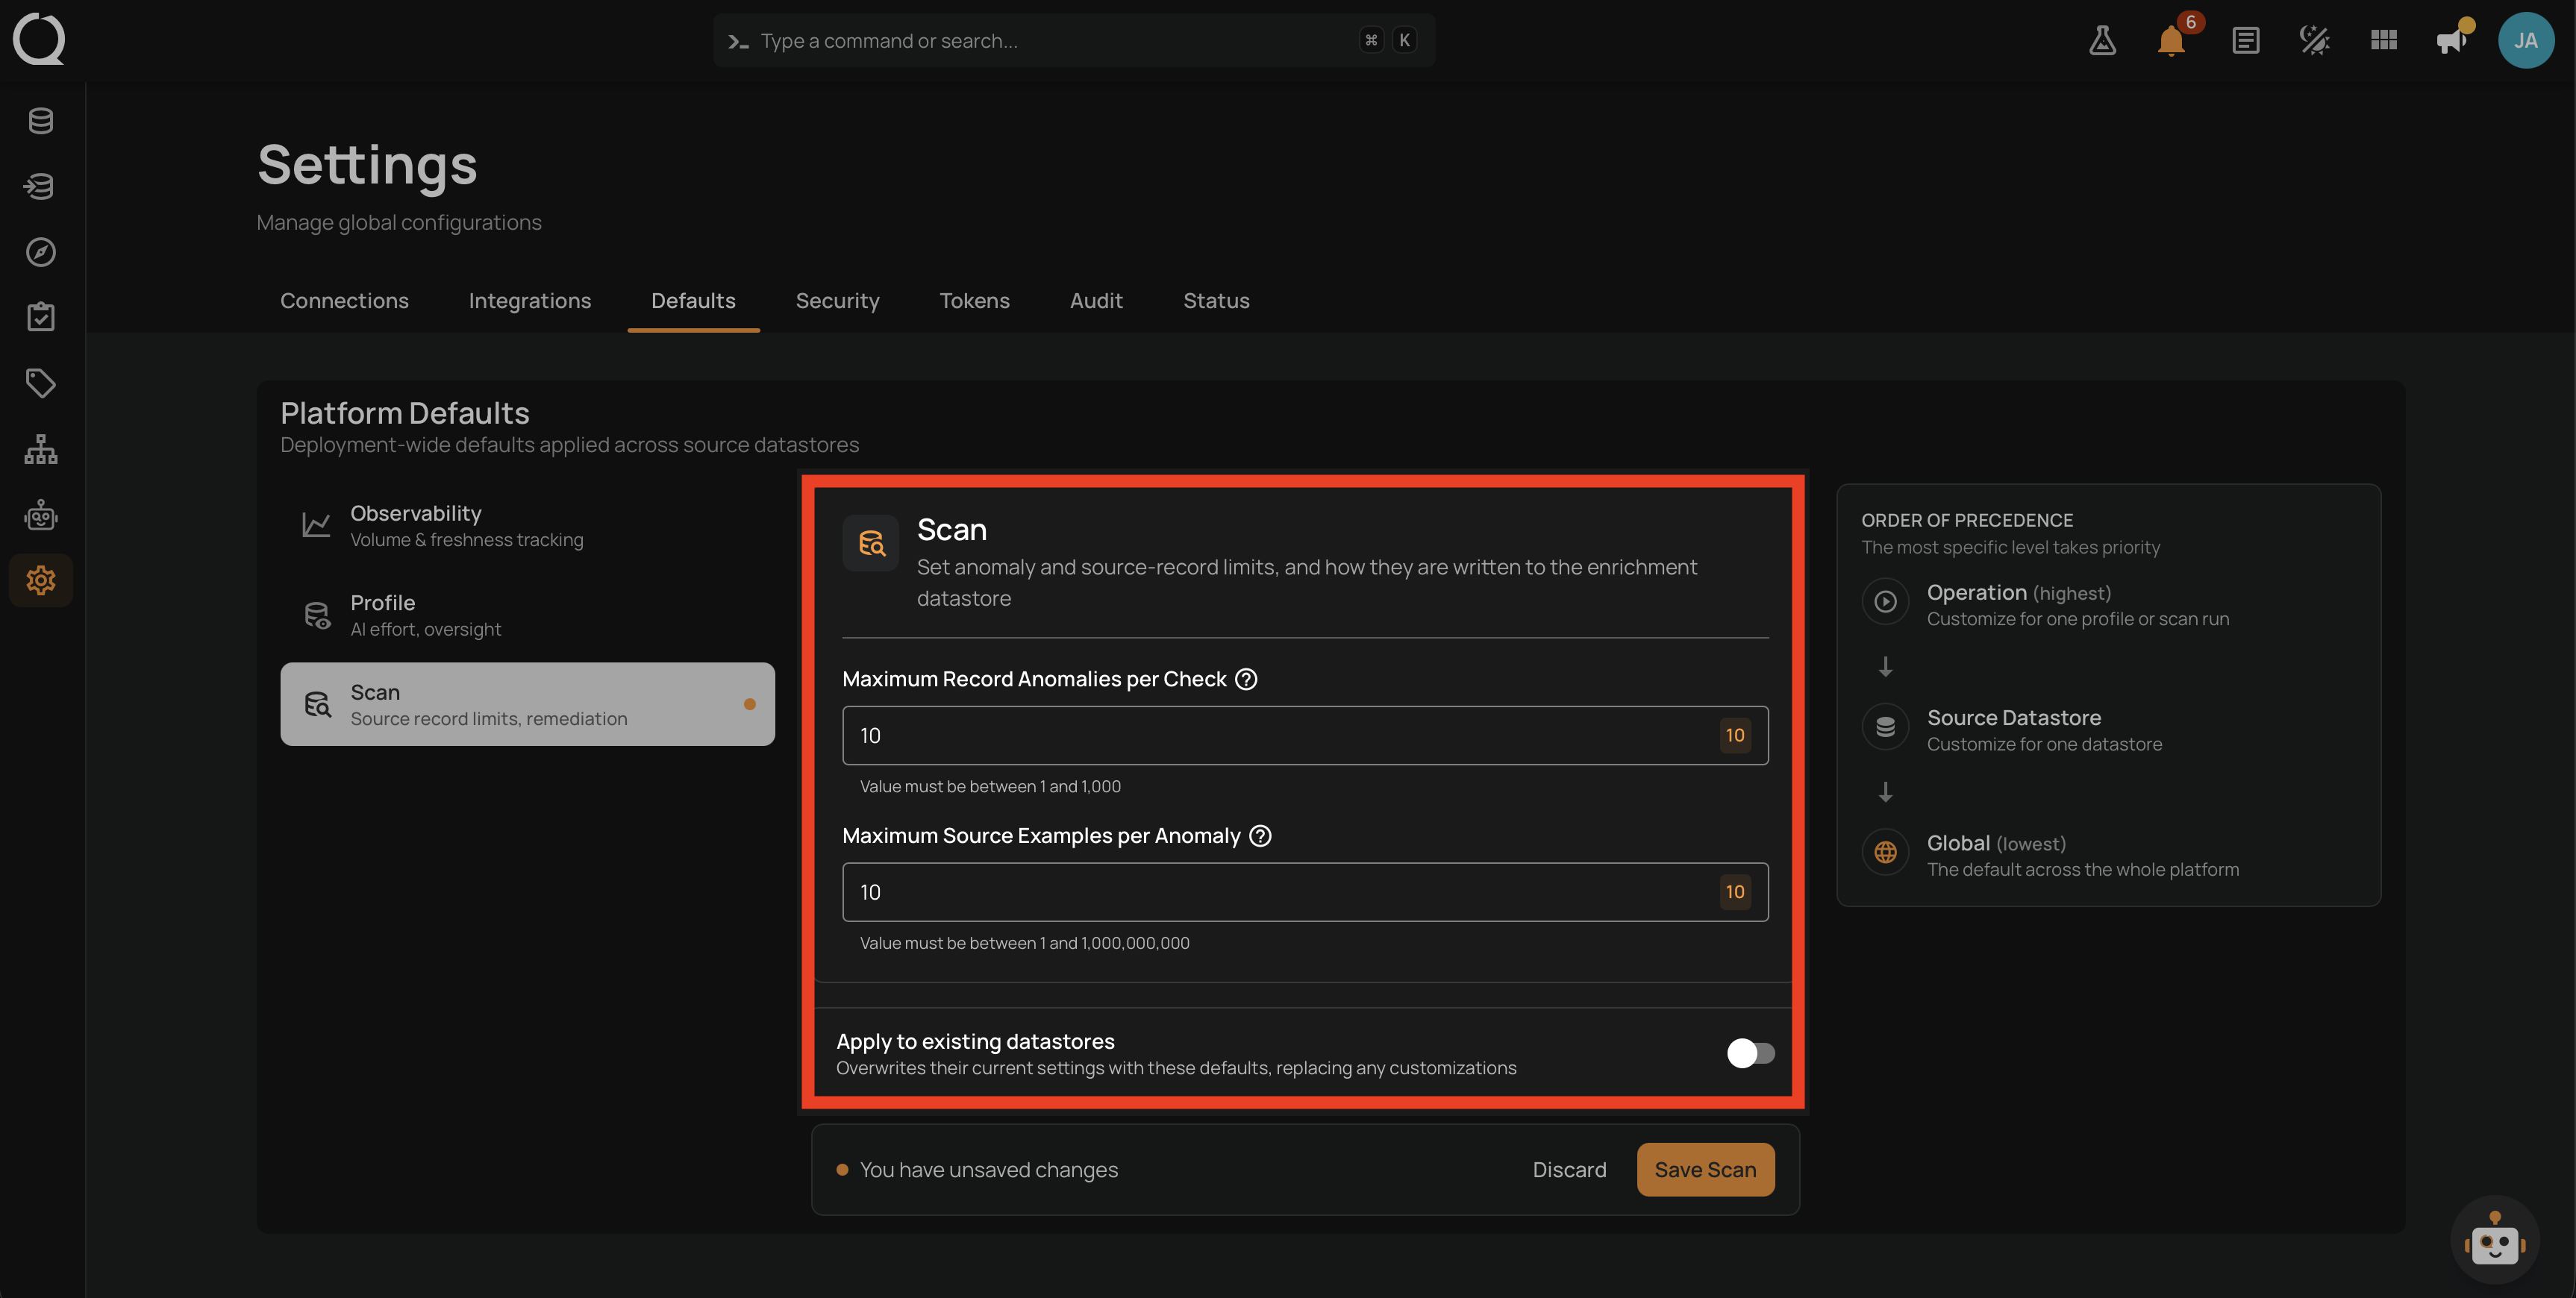Image resolution: width=2576 pixels, height=1298 pixels.
Task: Toggle Apply to existing datastores switch
Action: [x=1750, y=1053]
